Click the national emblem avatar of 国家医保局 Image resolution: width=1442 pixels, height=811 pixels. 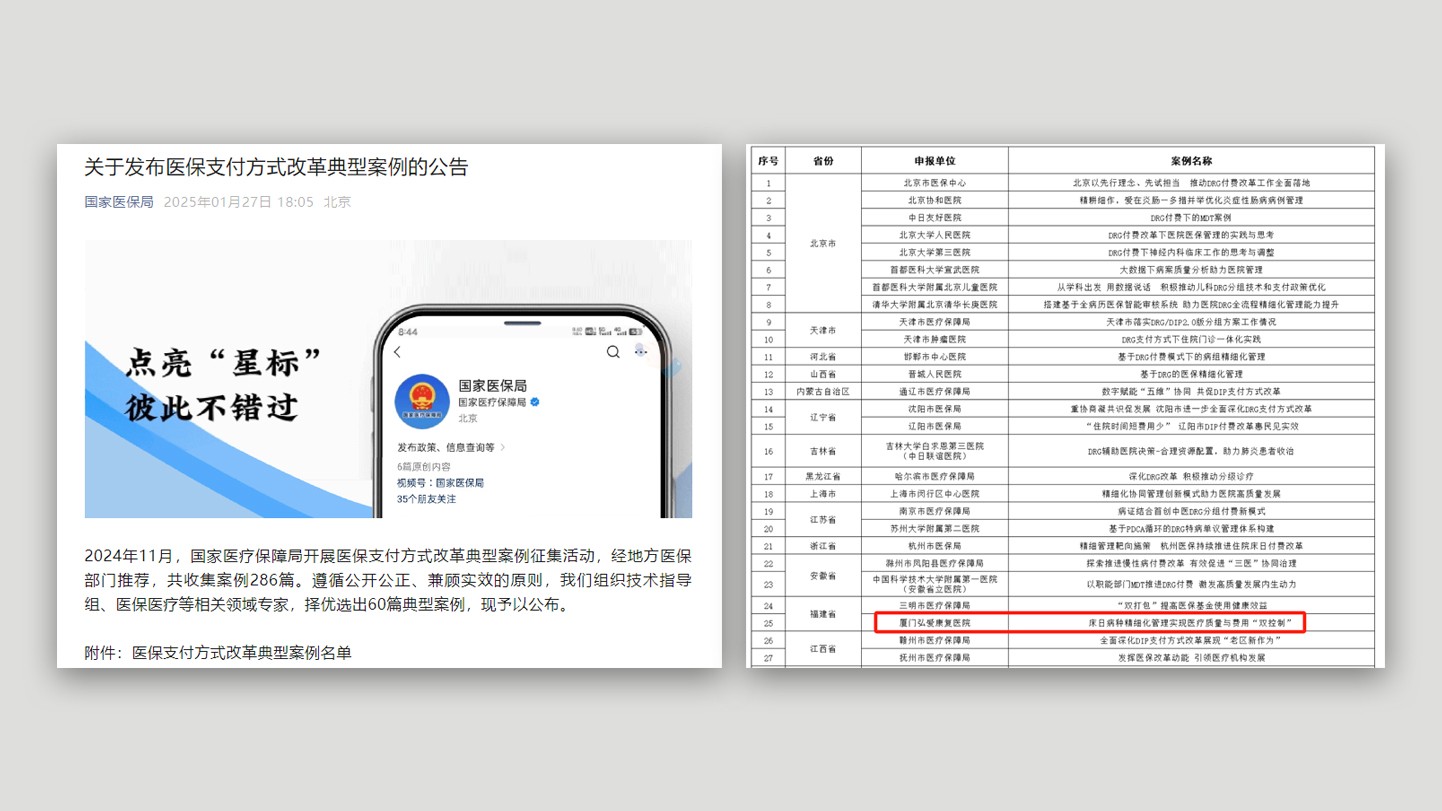[x=422, y=402]
